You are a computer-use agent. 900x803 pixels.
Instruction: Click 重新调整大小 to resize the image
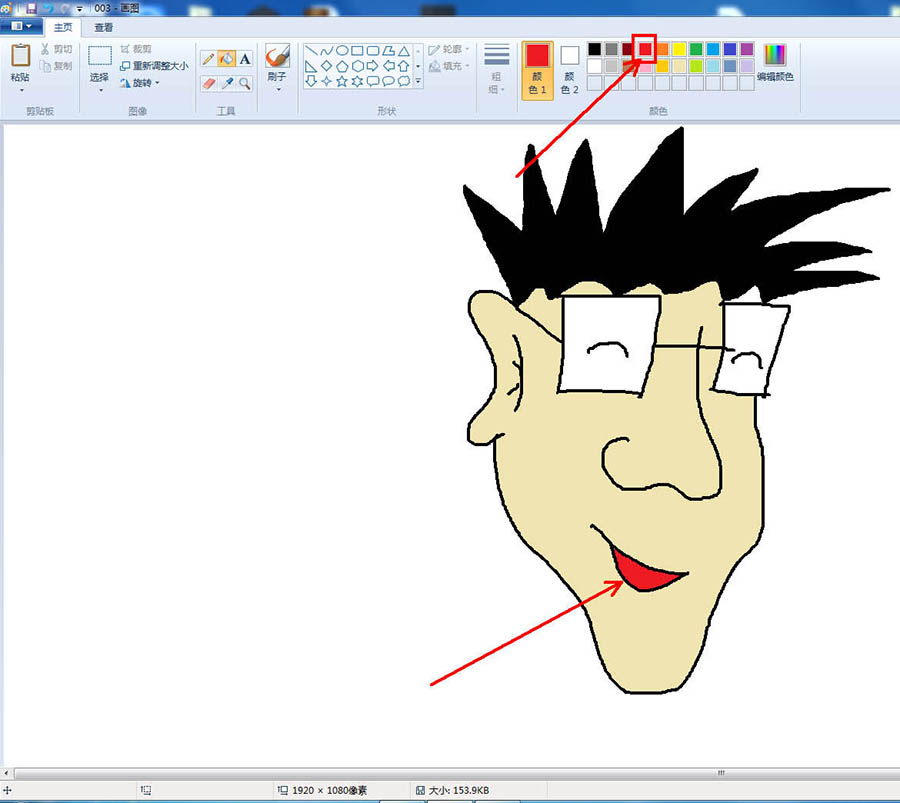154,66
